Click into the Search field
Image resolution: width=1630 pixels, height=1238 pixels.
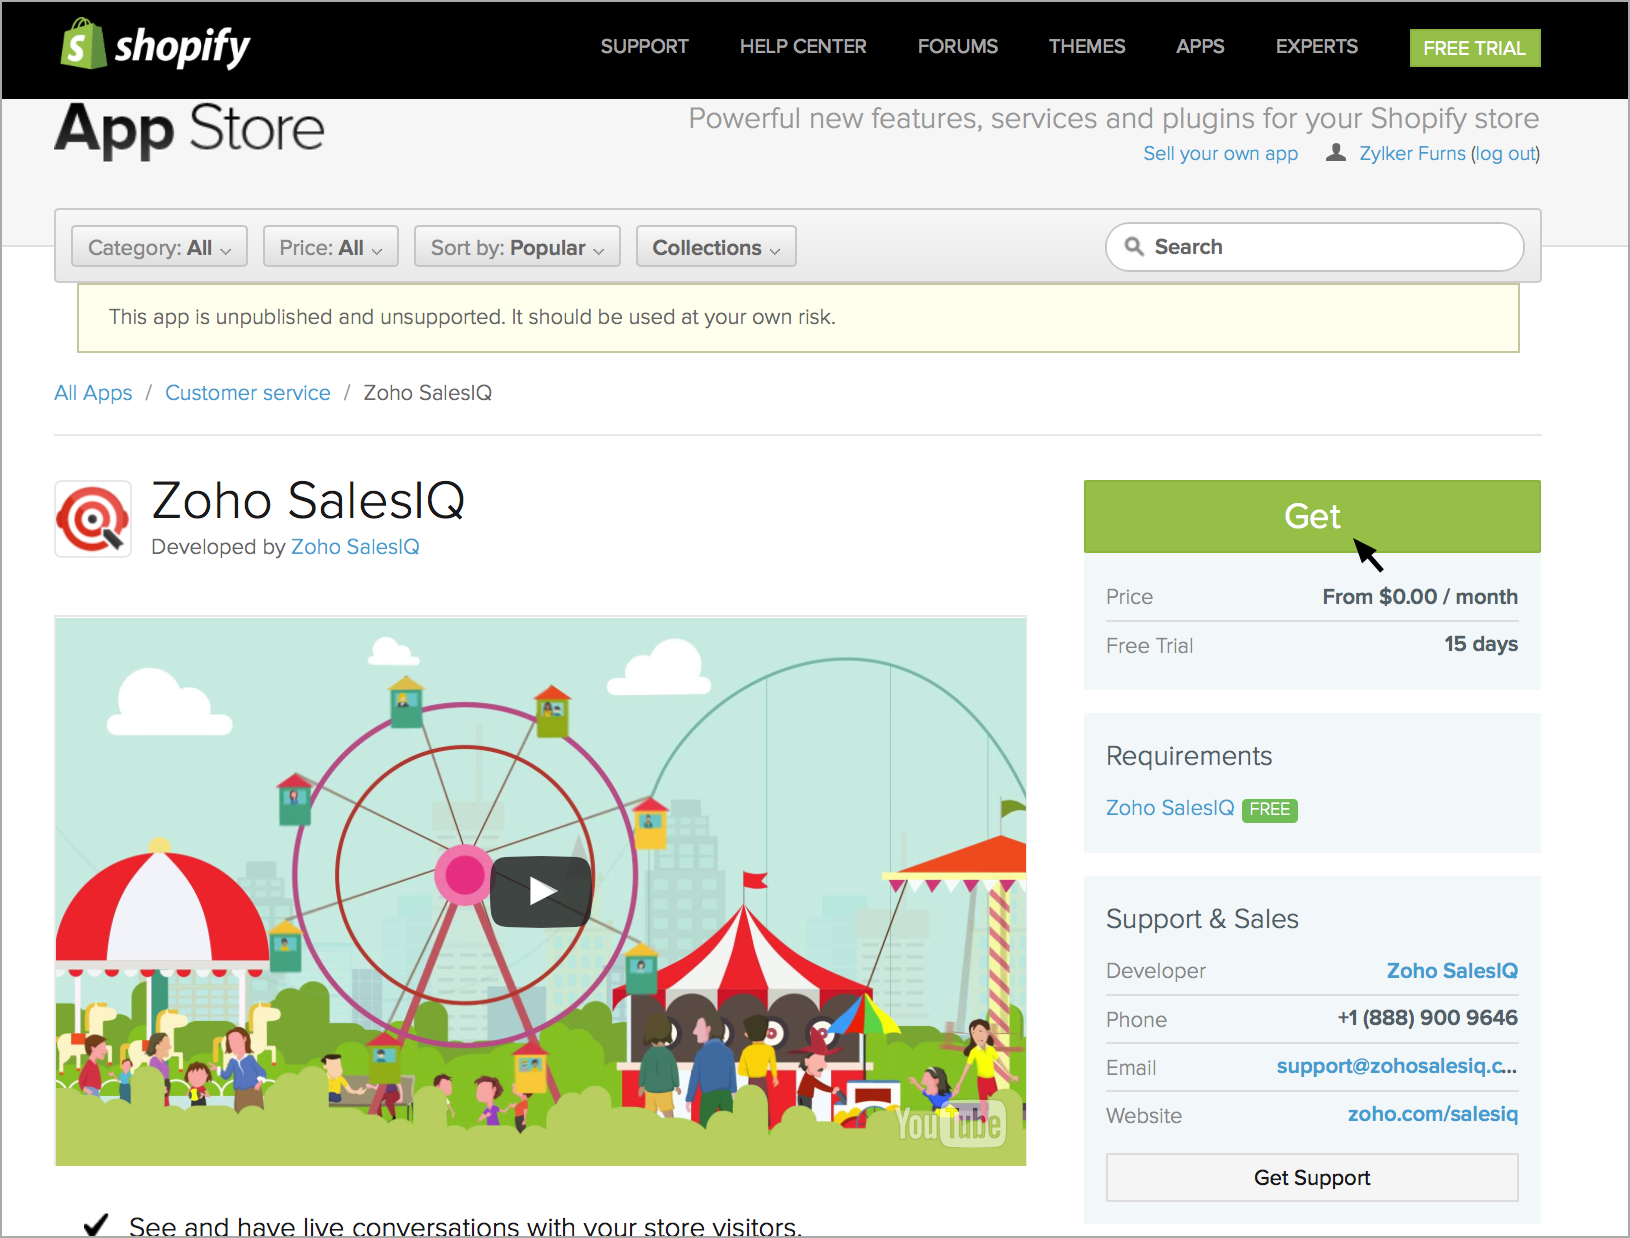tap(1315, 247)
